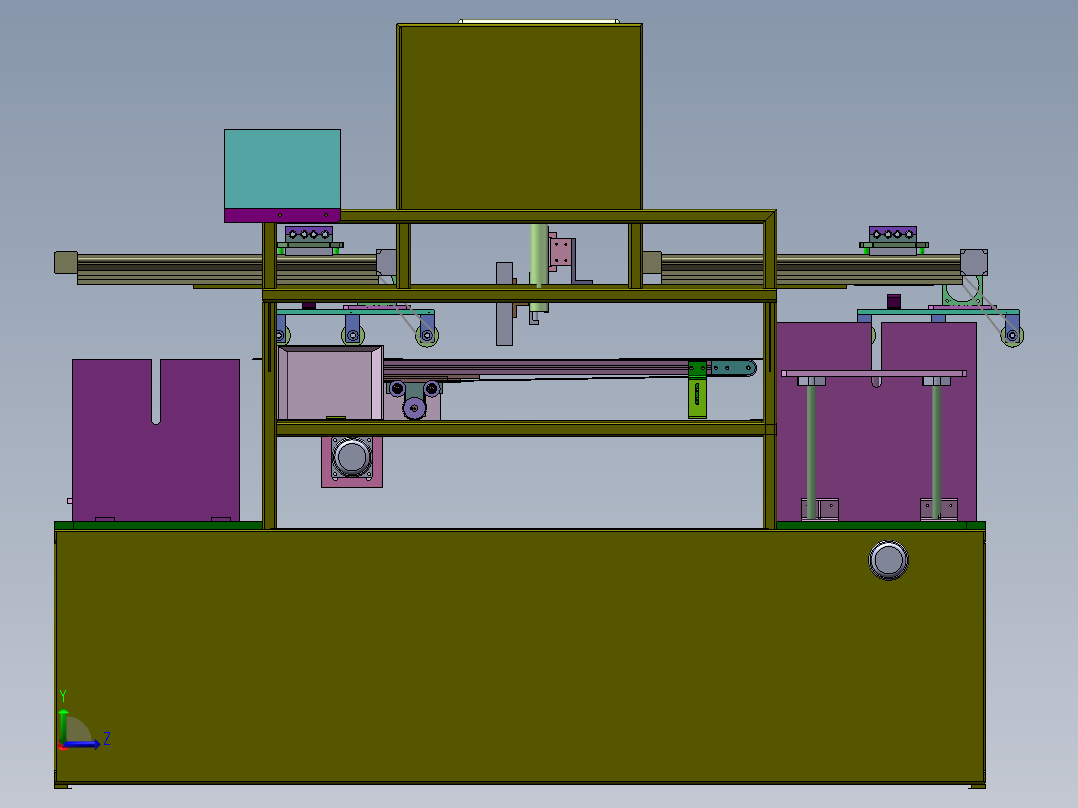Select the pink bracket with four holes
The image size is (1078, 808).
560,252
